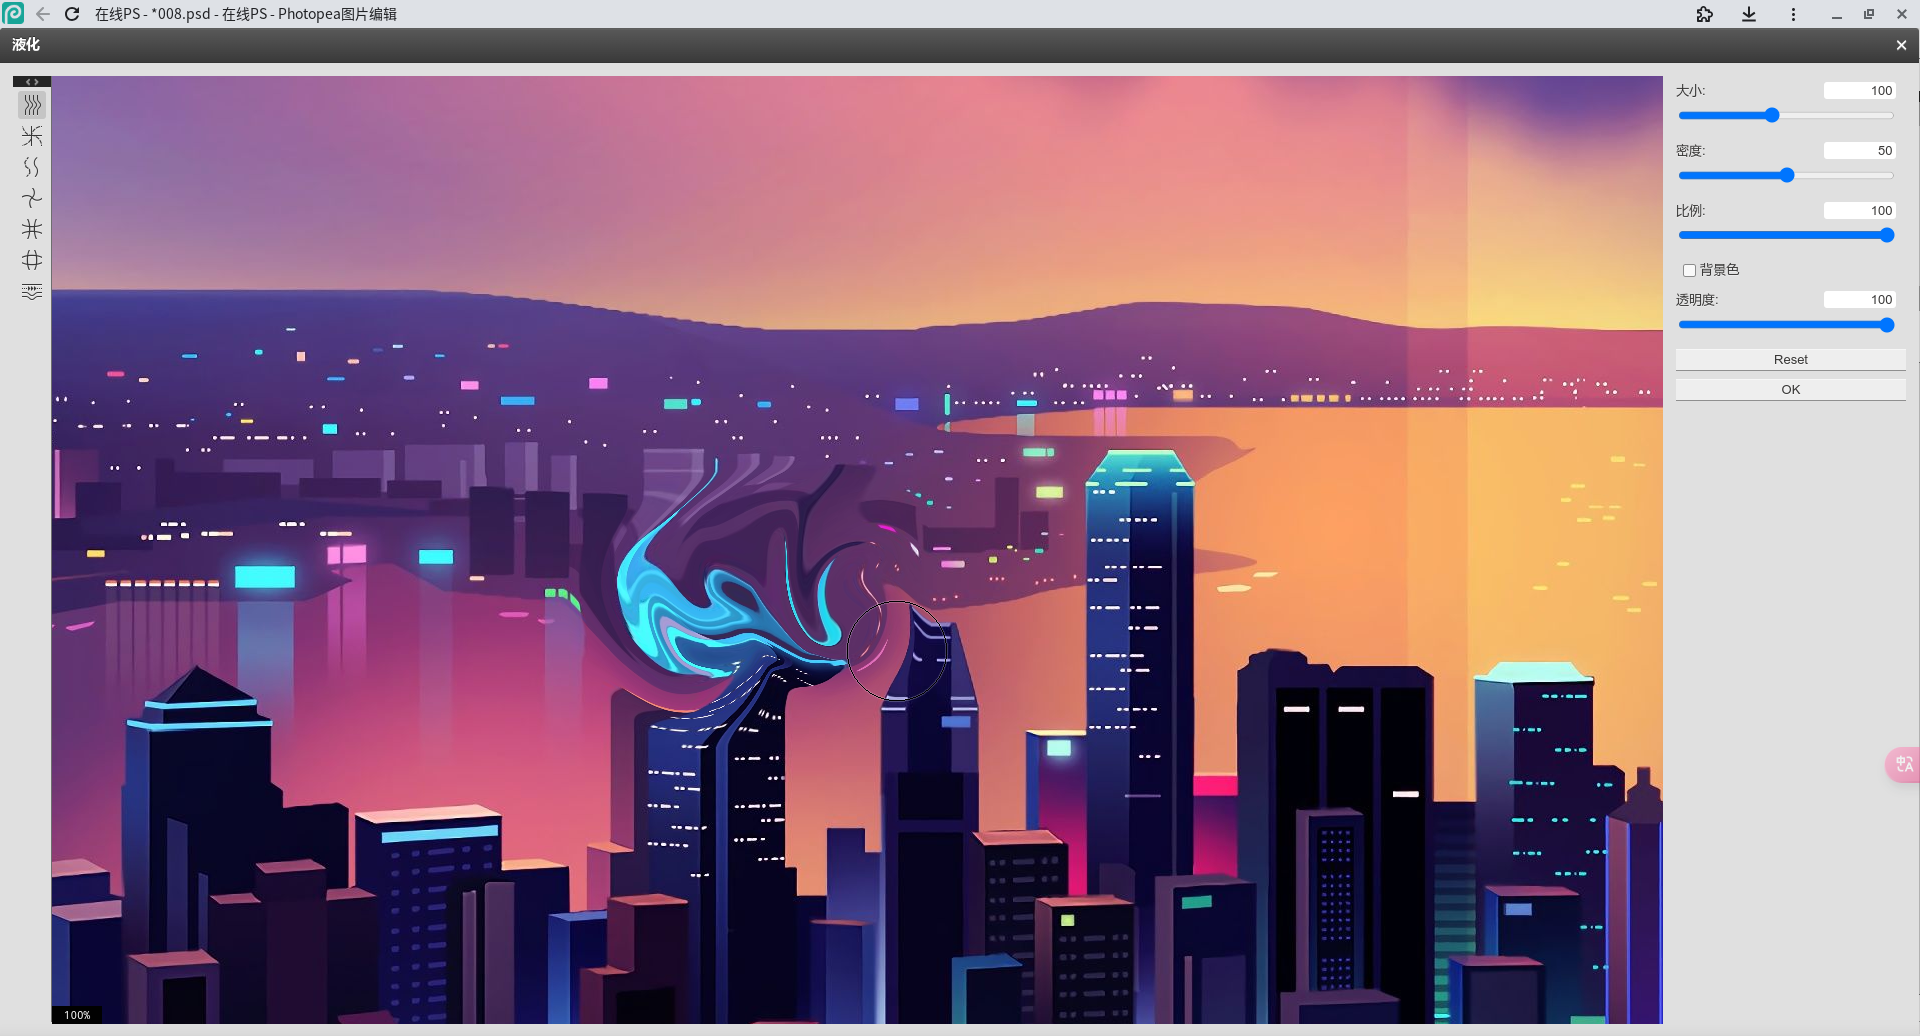Select the Smooth tool with wavy lines
This screenshot has width=1920, height=1036.
click(x=32, y=167)
